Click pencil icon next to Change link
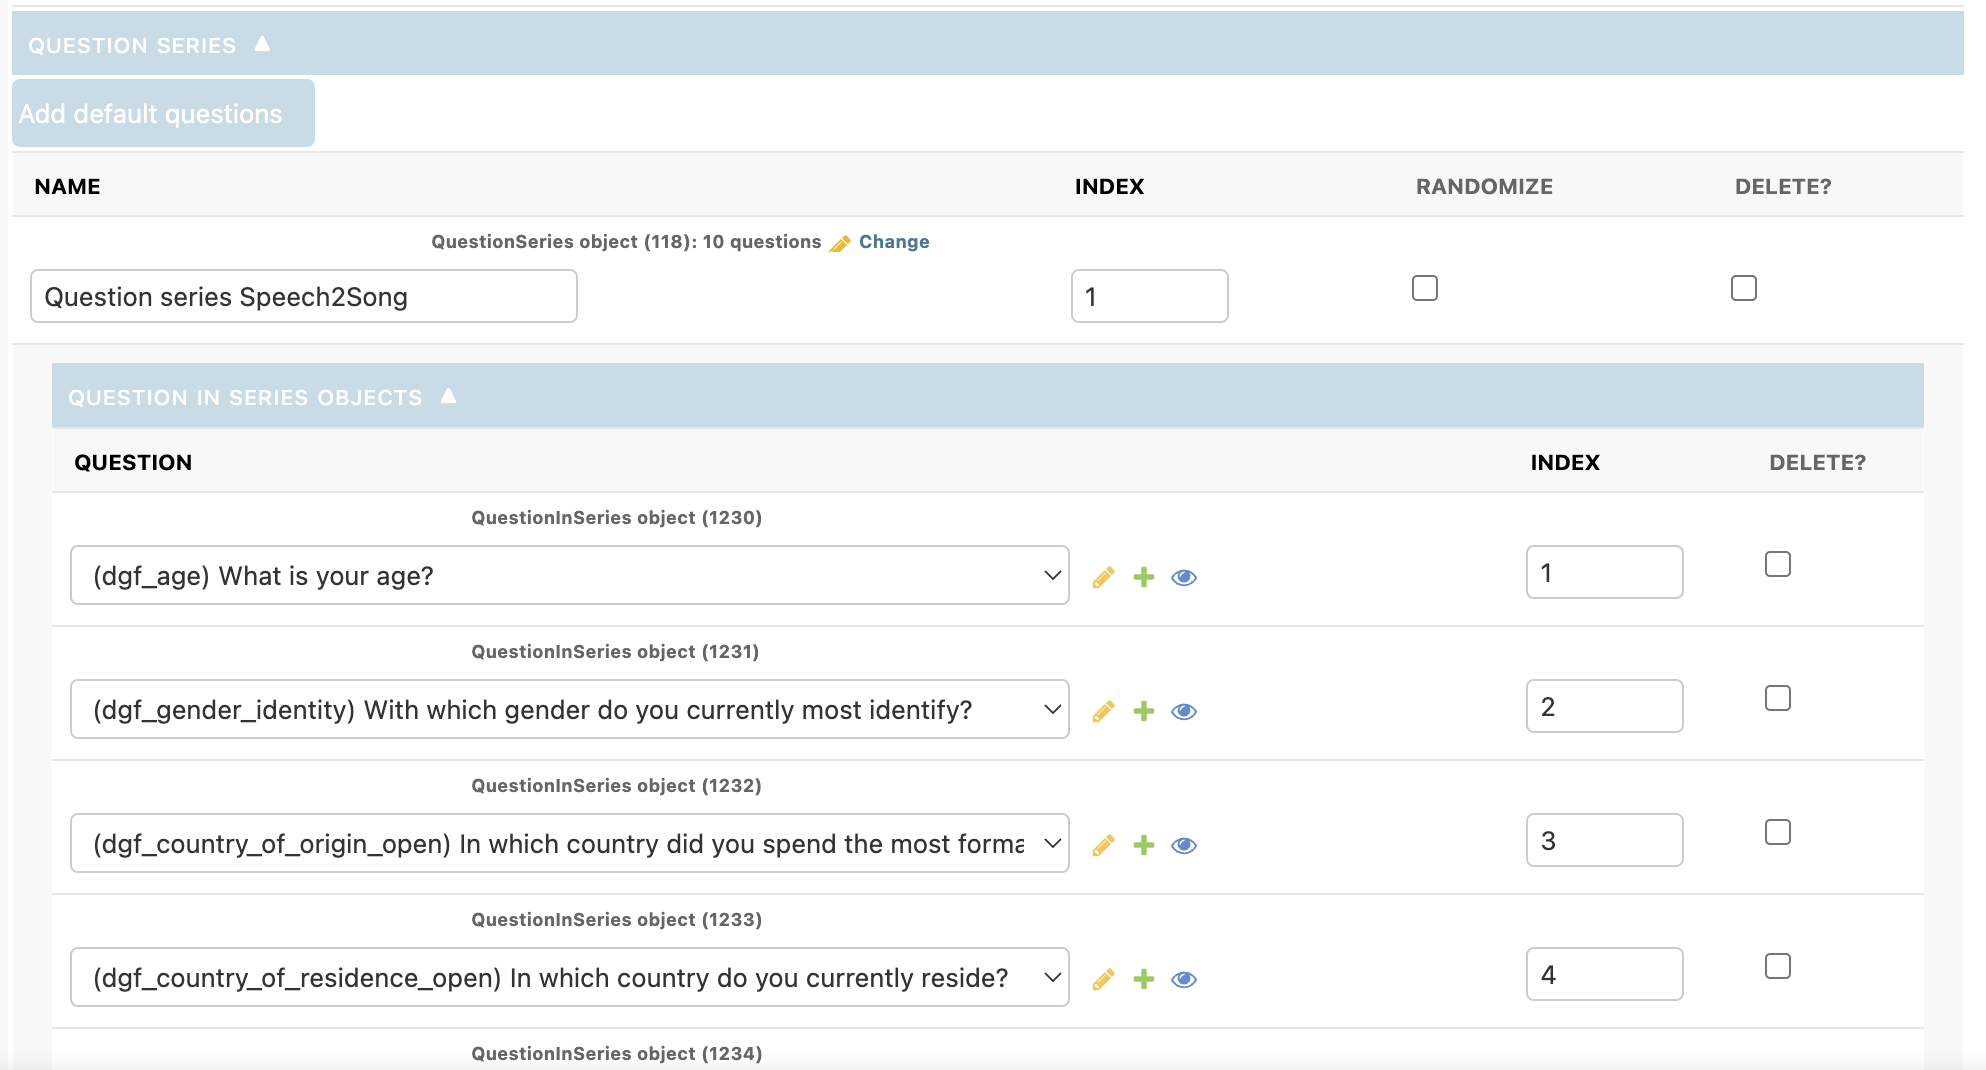 840,243
